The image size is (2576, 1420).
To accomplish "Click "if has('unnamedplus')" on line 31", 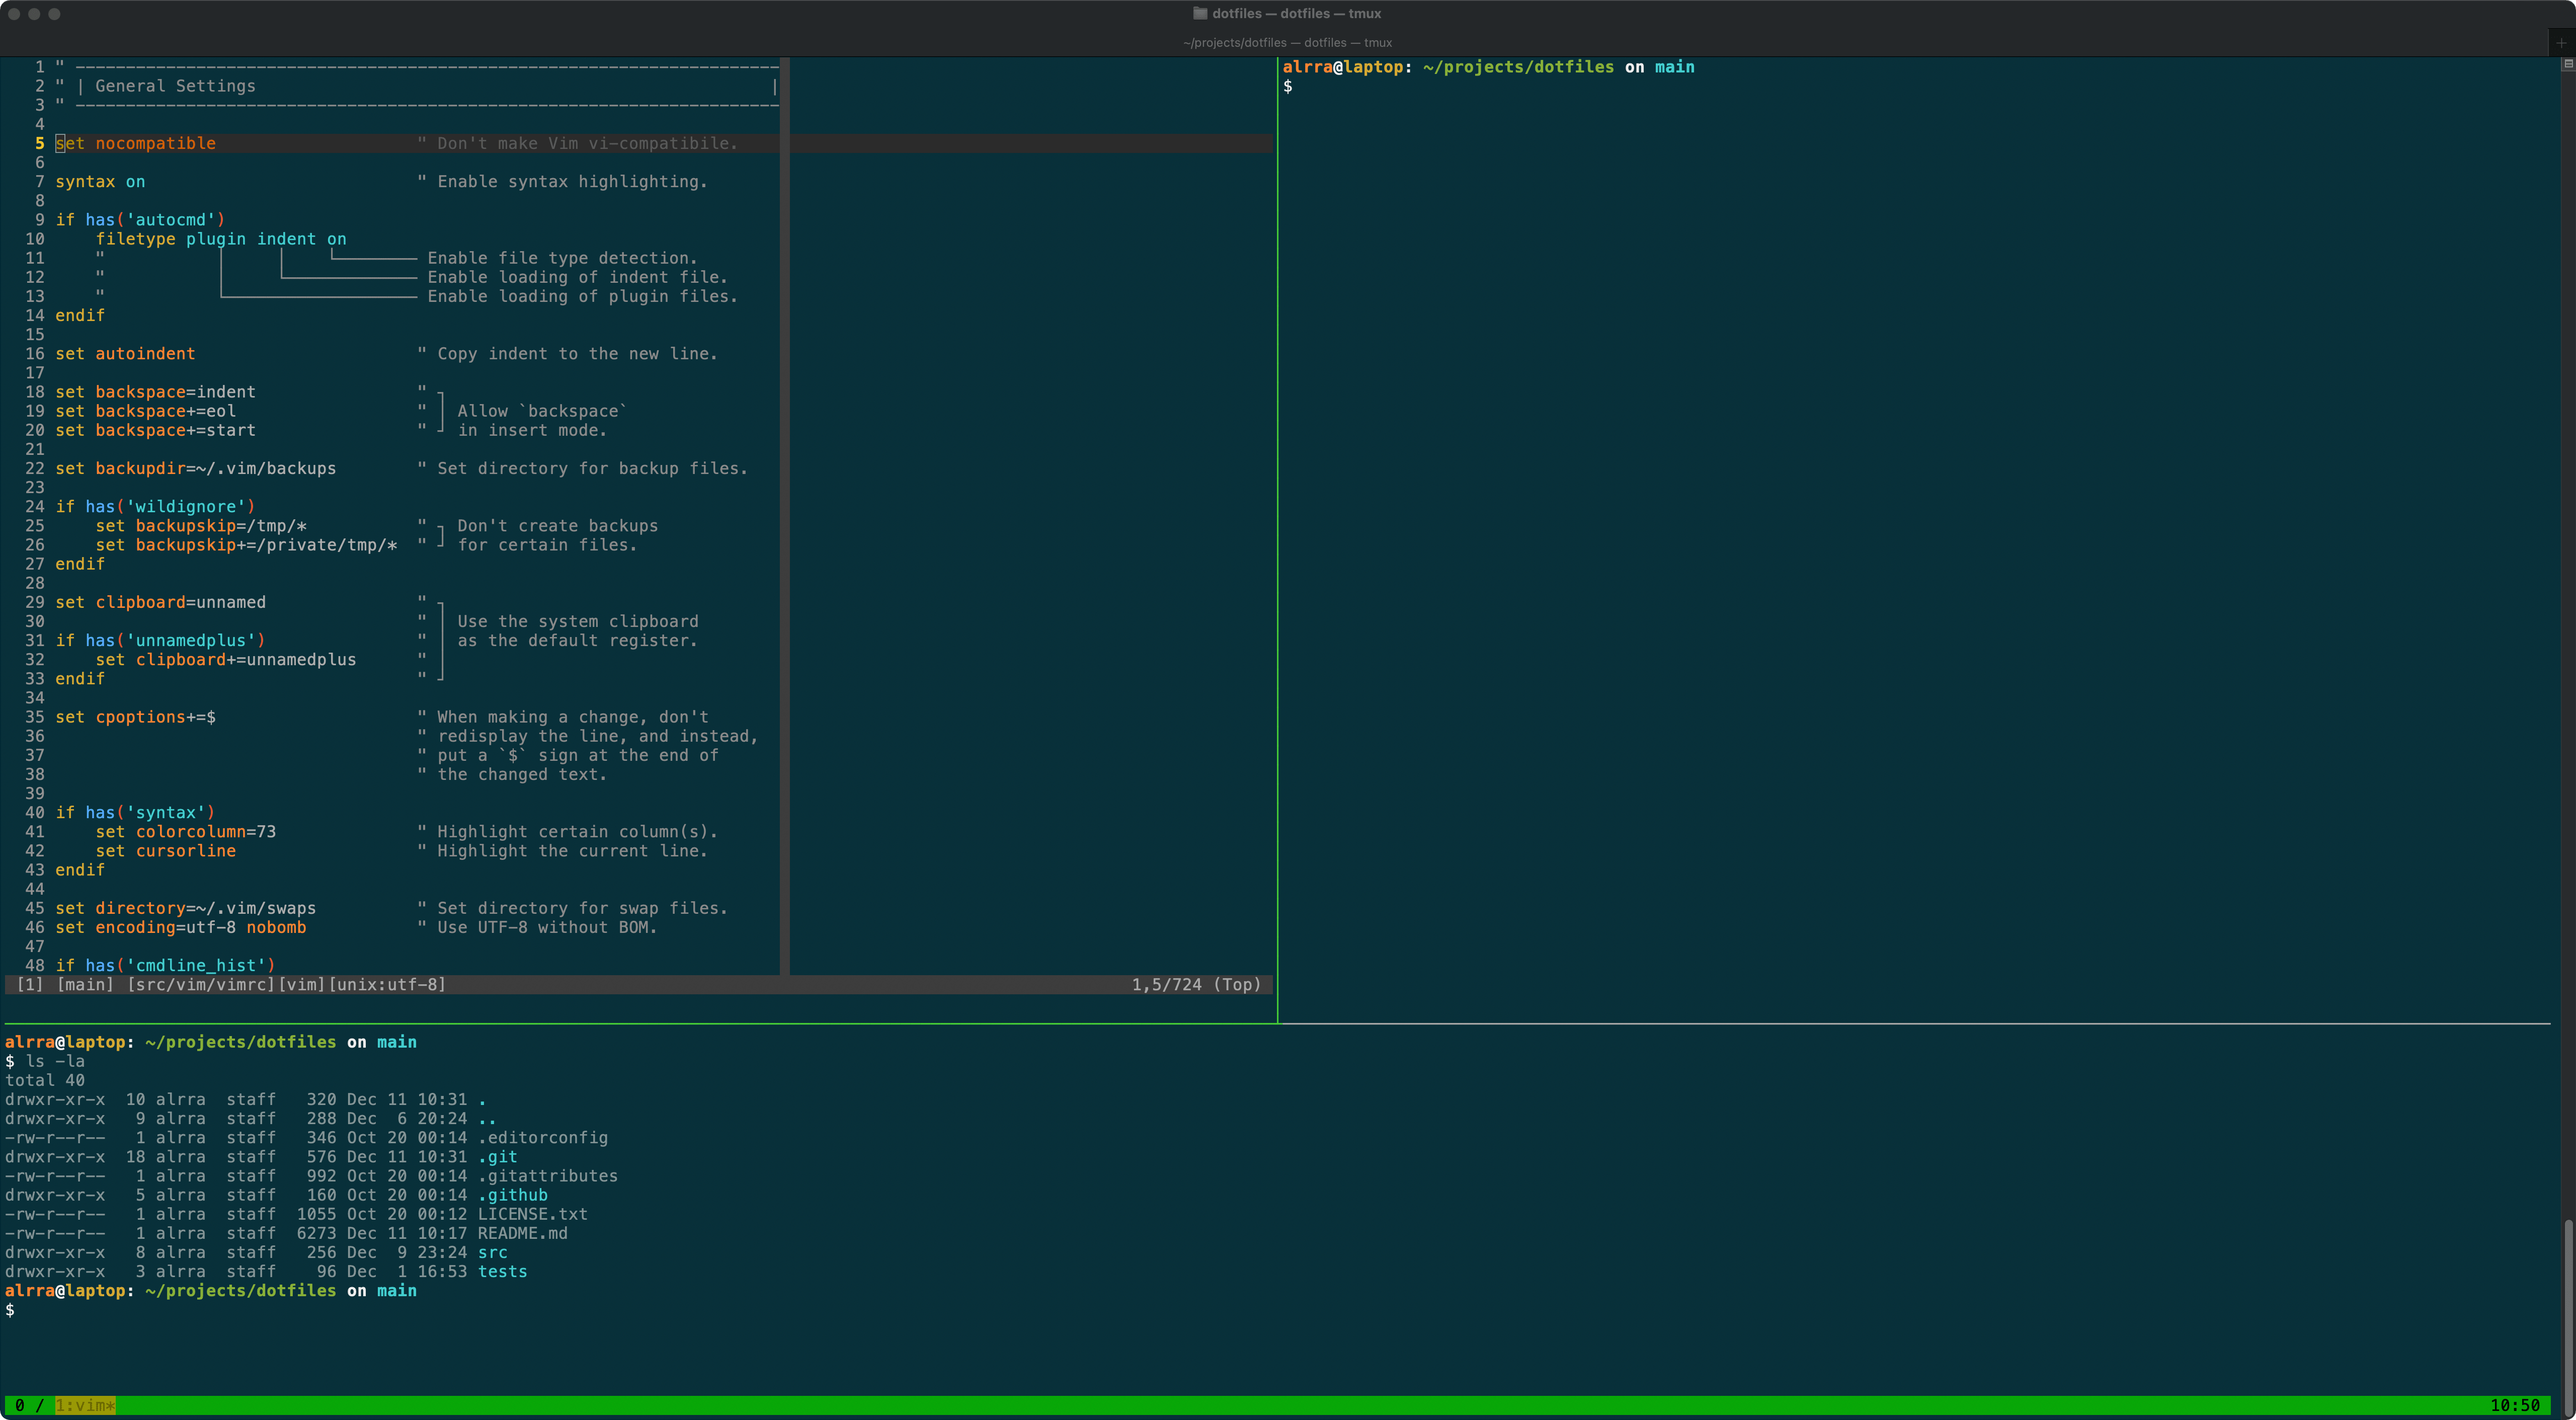I will 160,641.
